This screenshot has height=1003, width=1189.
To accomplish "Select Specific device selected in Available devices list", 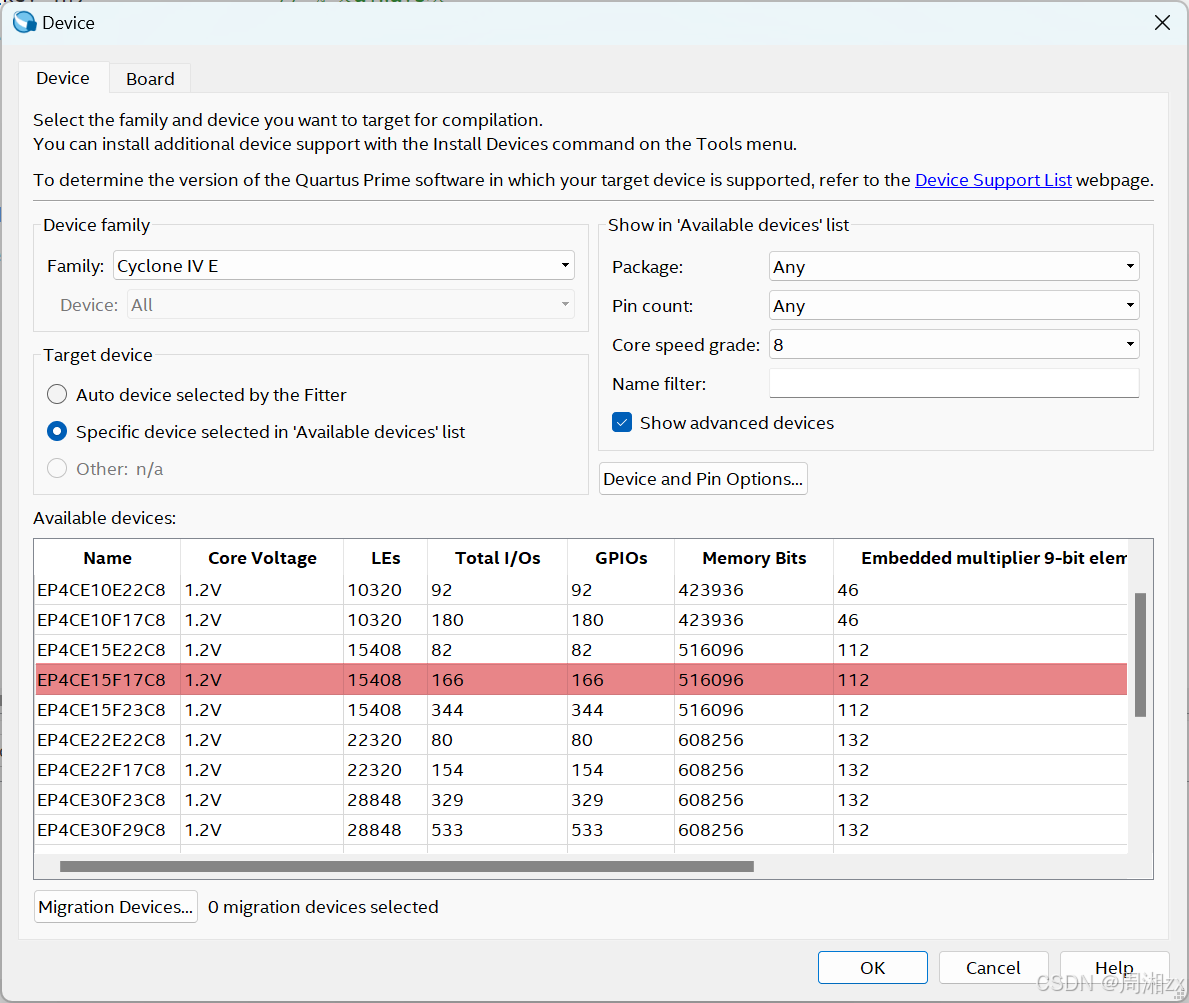I will (x=57, y=431).
